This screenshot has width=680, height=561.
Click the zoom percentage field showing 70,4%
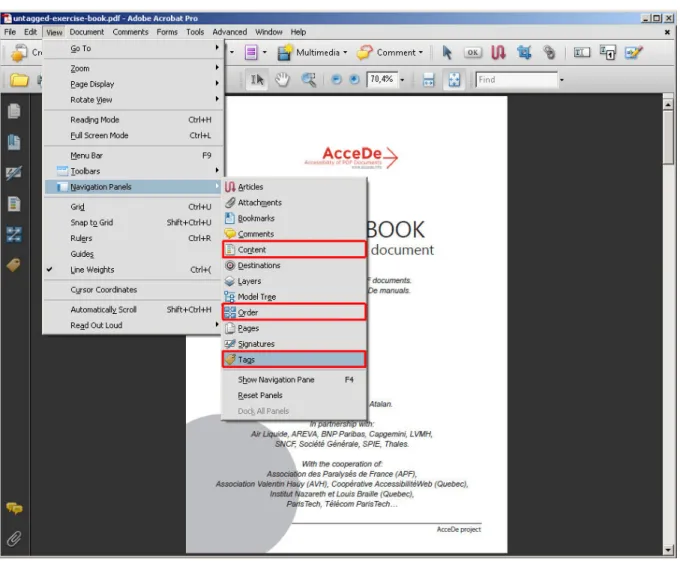point(382,79)
